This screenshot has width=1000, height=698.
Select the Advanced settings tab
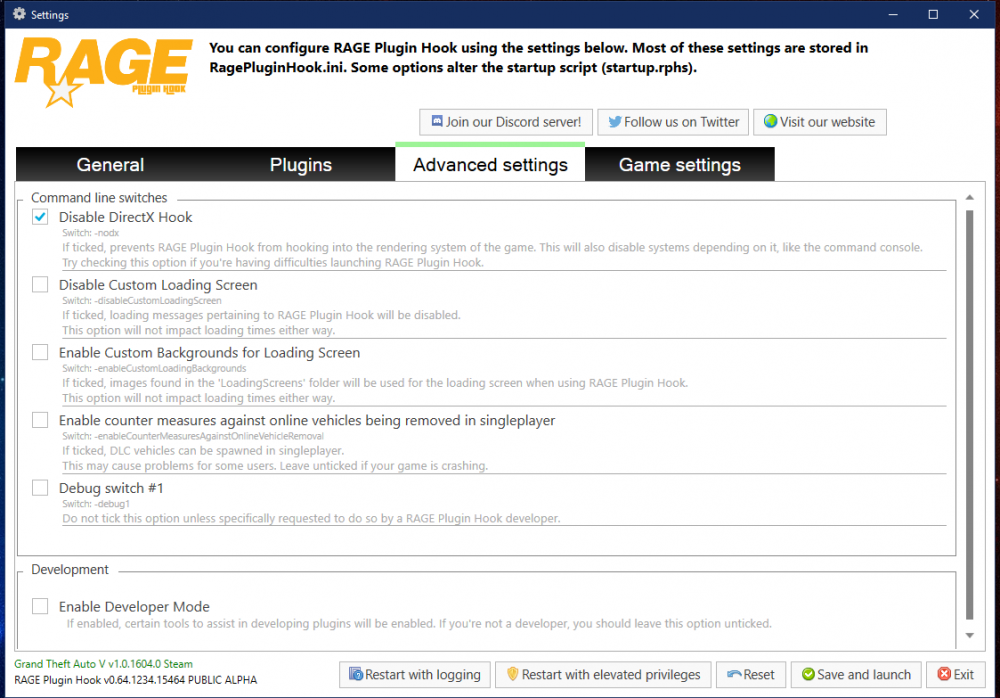pos(490,163)
